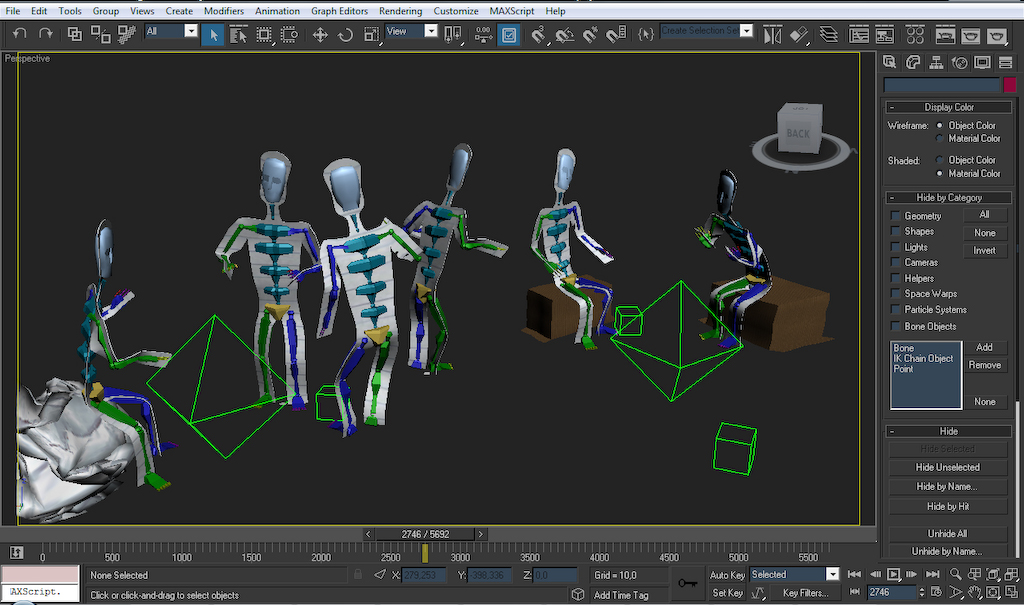Activate the Select Object arrow tool
1024x605 pixels.
[x=213, y=34]
